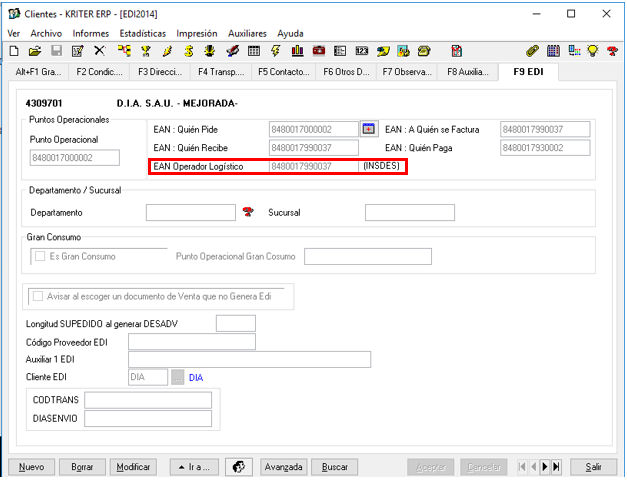Screen dimensions: 627x480
Task: Open the Ayuda menu
Action: coord(290,34)
